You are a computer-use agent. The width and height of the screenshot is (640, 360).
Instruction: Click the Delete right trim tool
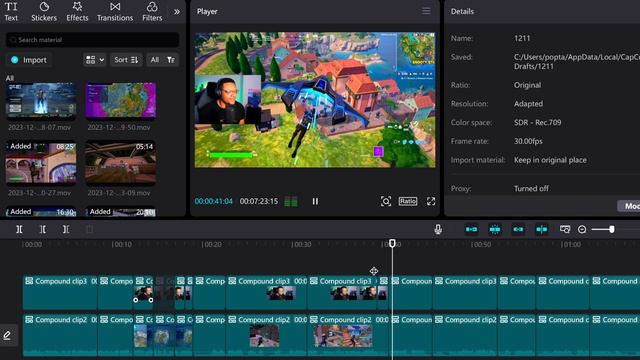click(x=66, y=229)
